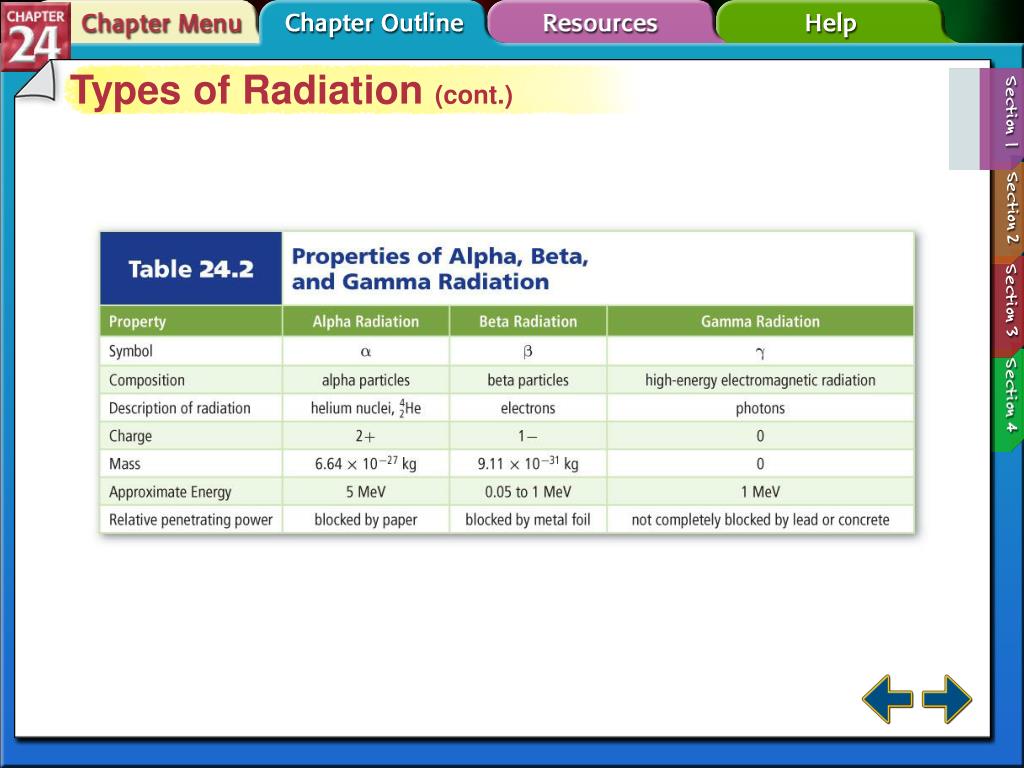The height and width of the screenshot is (768, 1024).
Task: Go to the previous slide with left arrow
Action: pyautogui.click(x=888, y=699)
